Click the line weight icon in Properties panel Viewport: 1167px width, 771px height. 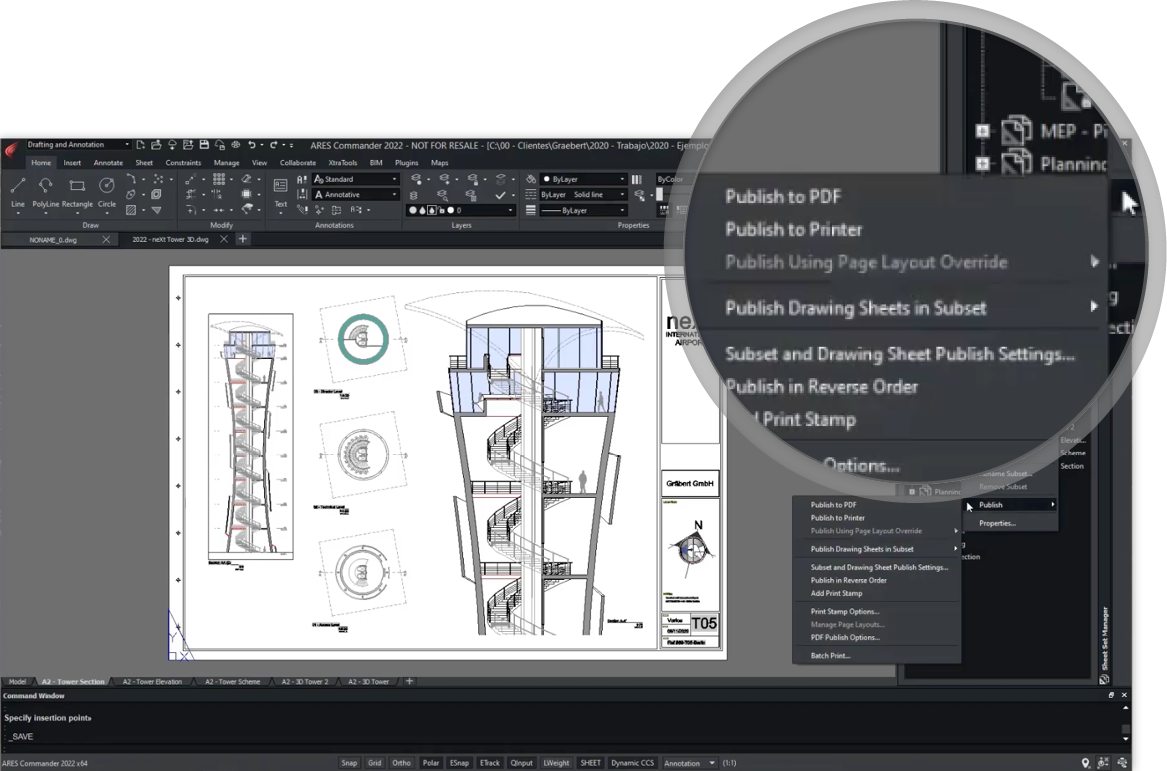531,211
